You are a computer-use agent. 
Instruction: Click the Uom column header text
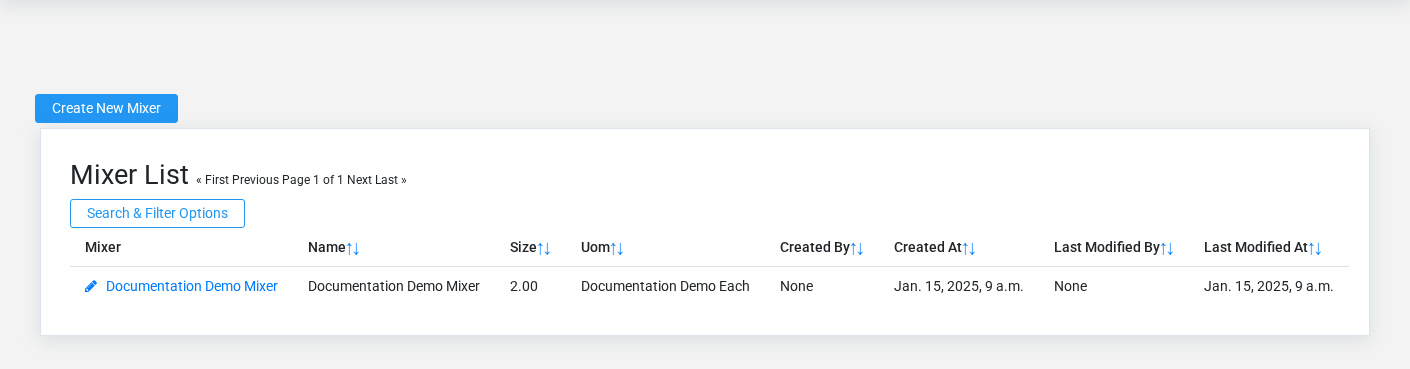click(x=595, y=247)
